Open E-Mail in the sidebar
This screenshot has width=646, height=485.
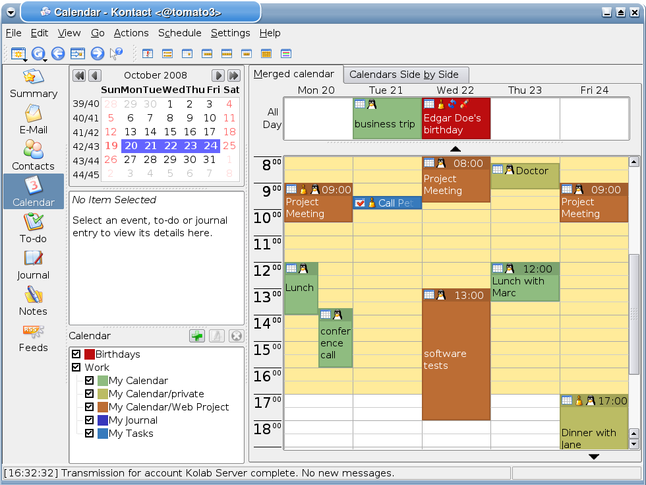(33, 119)
